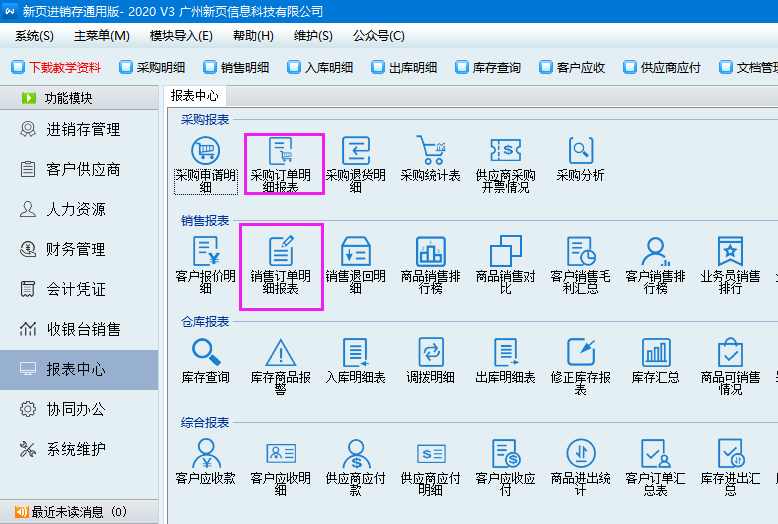
Task: Open the 库存商品报警 warning report
Action: click(x=281, y=367)
